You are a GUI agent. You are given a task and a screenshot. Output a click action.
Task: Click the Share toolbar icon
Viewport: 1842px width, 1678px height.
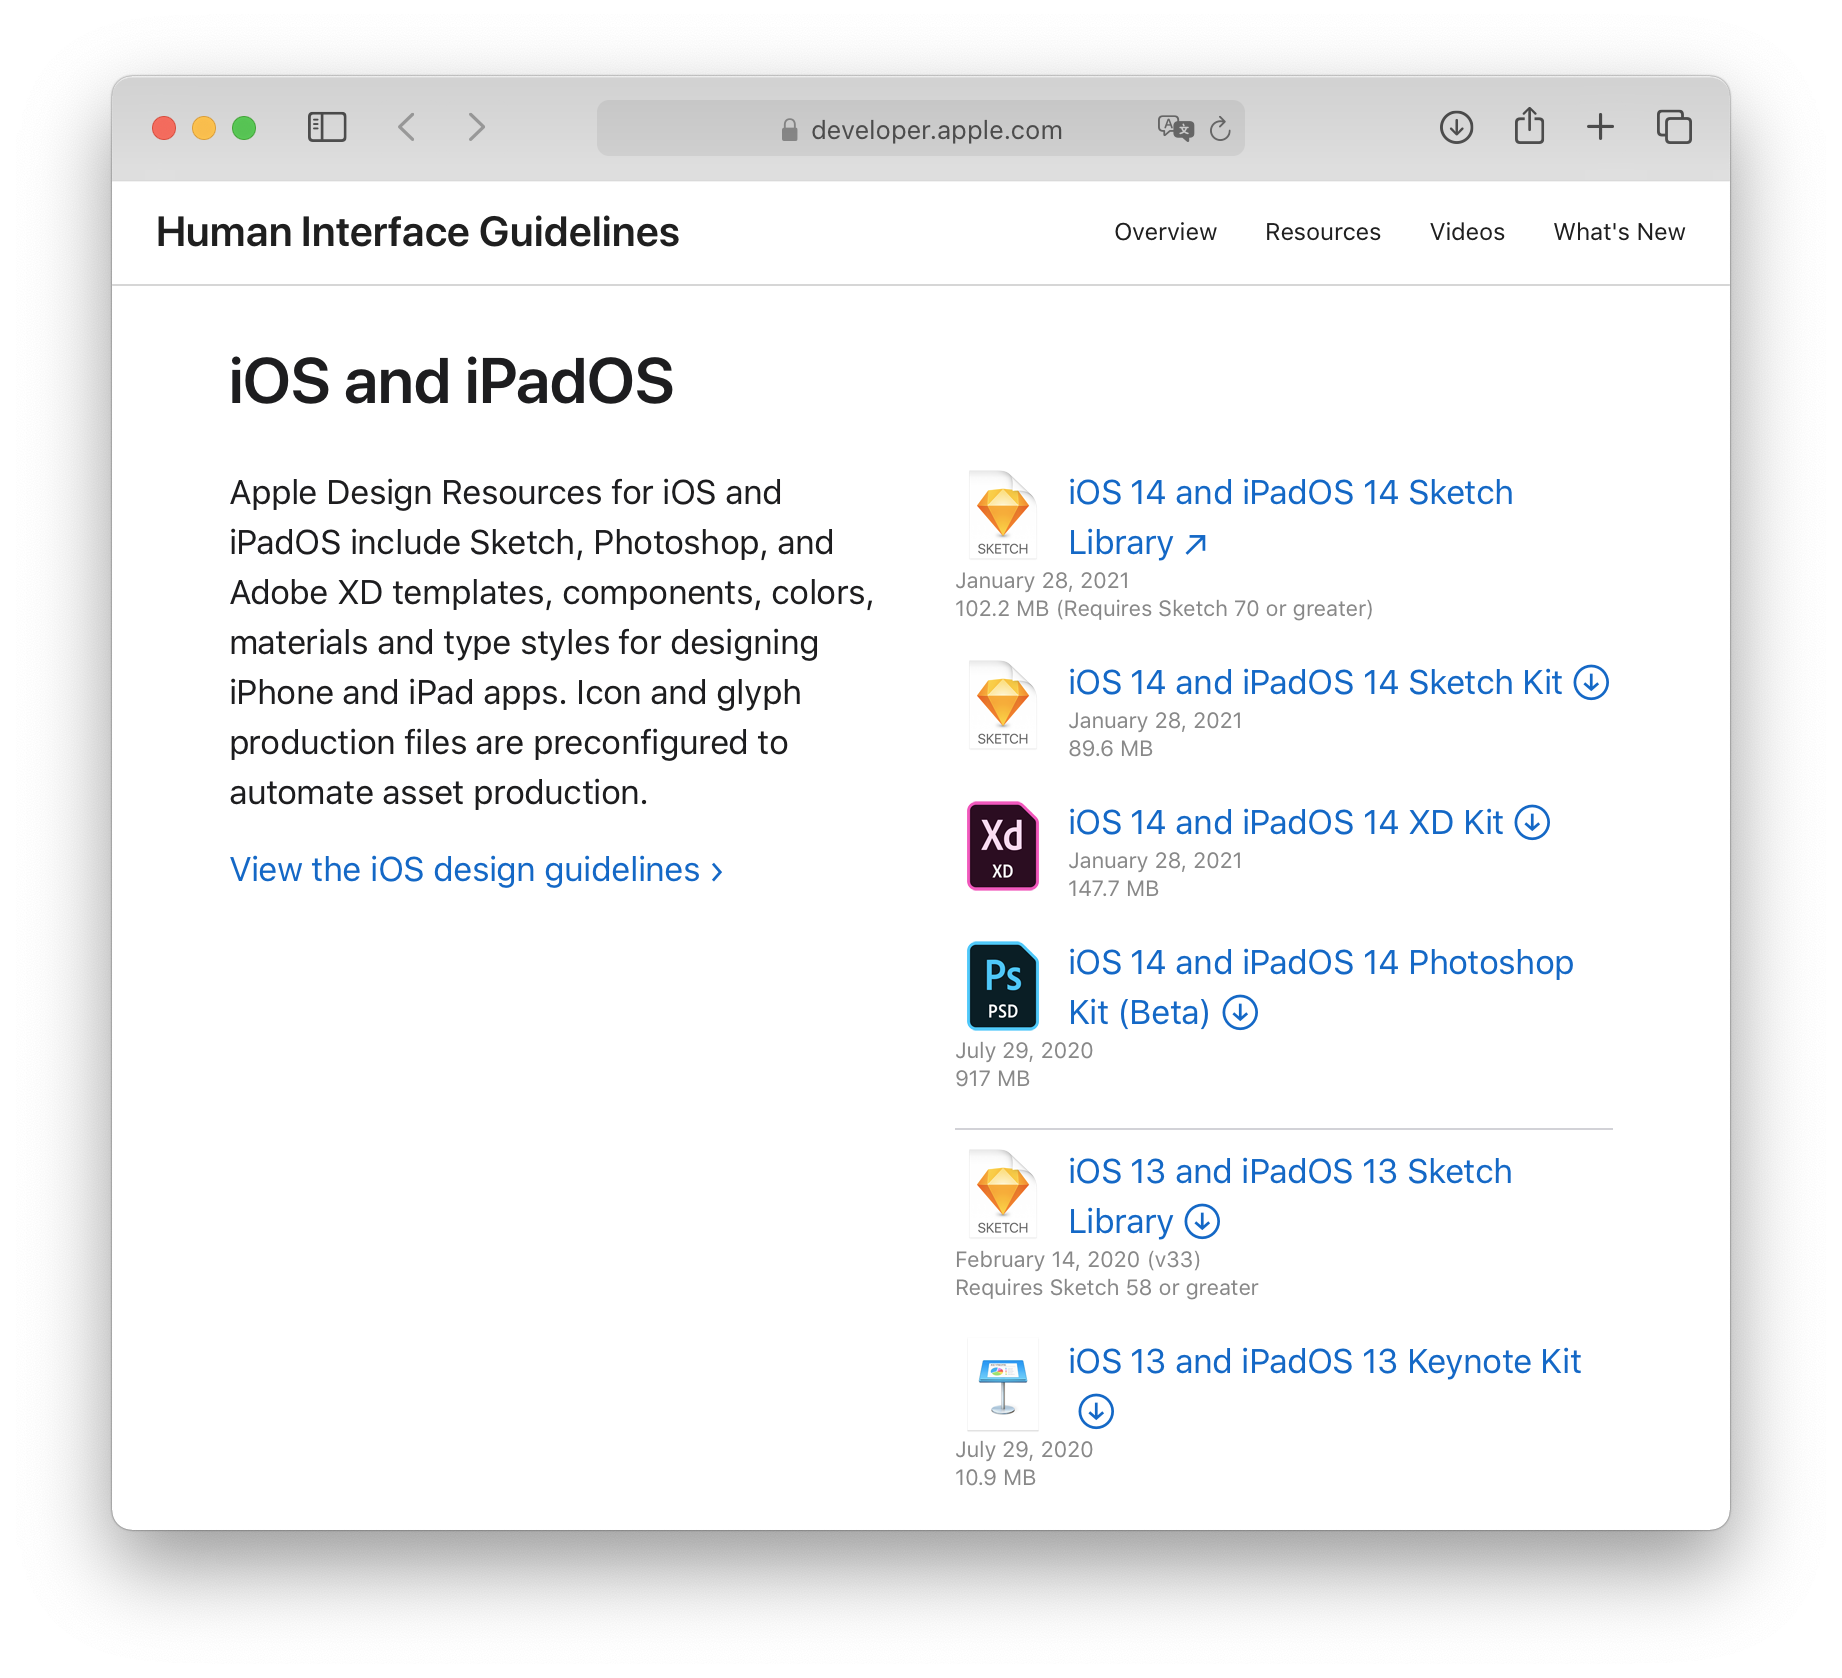(x=1529, y=126)
